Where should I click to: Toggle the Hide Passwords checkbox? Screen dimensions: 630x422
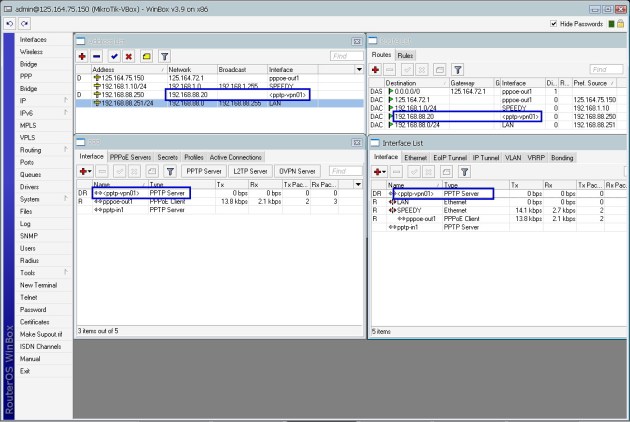pyautogui.click(x=554, y=24)
